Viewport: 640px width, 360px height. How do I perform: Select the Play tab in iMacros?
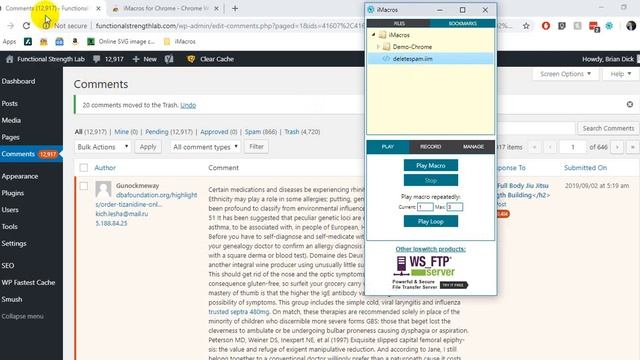[x=388, y=147]
